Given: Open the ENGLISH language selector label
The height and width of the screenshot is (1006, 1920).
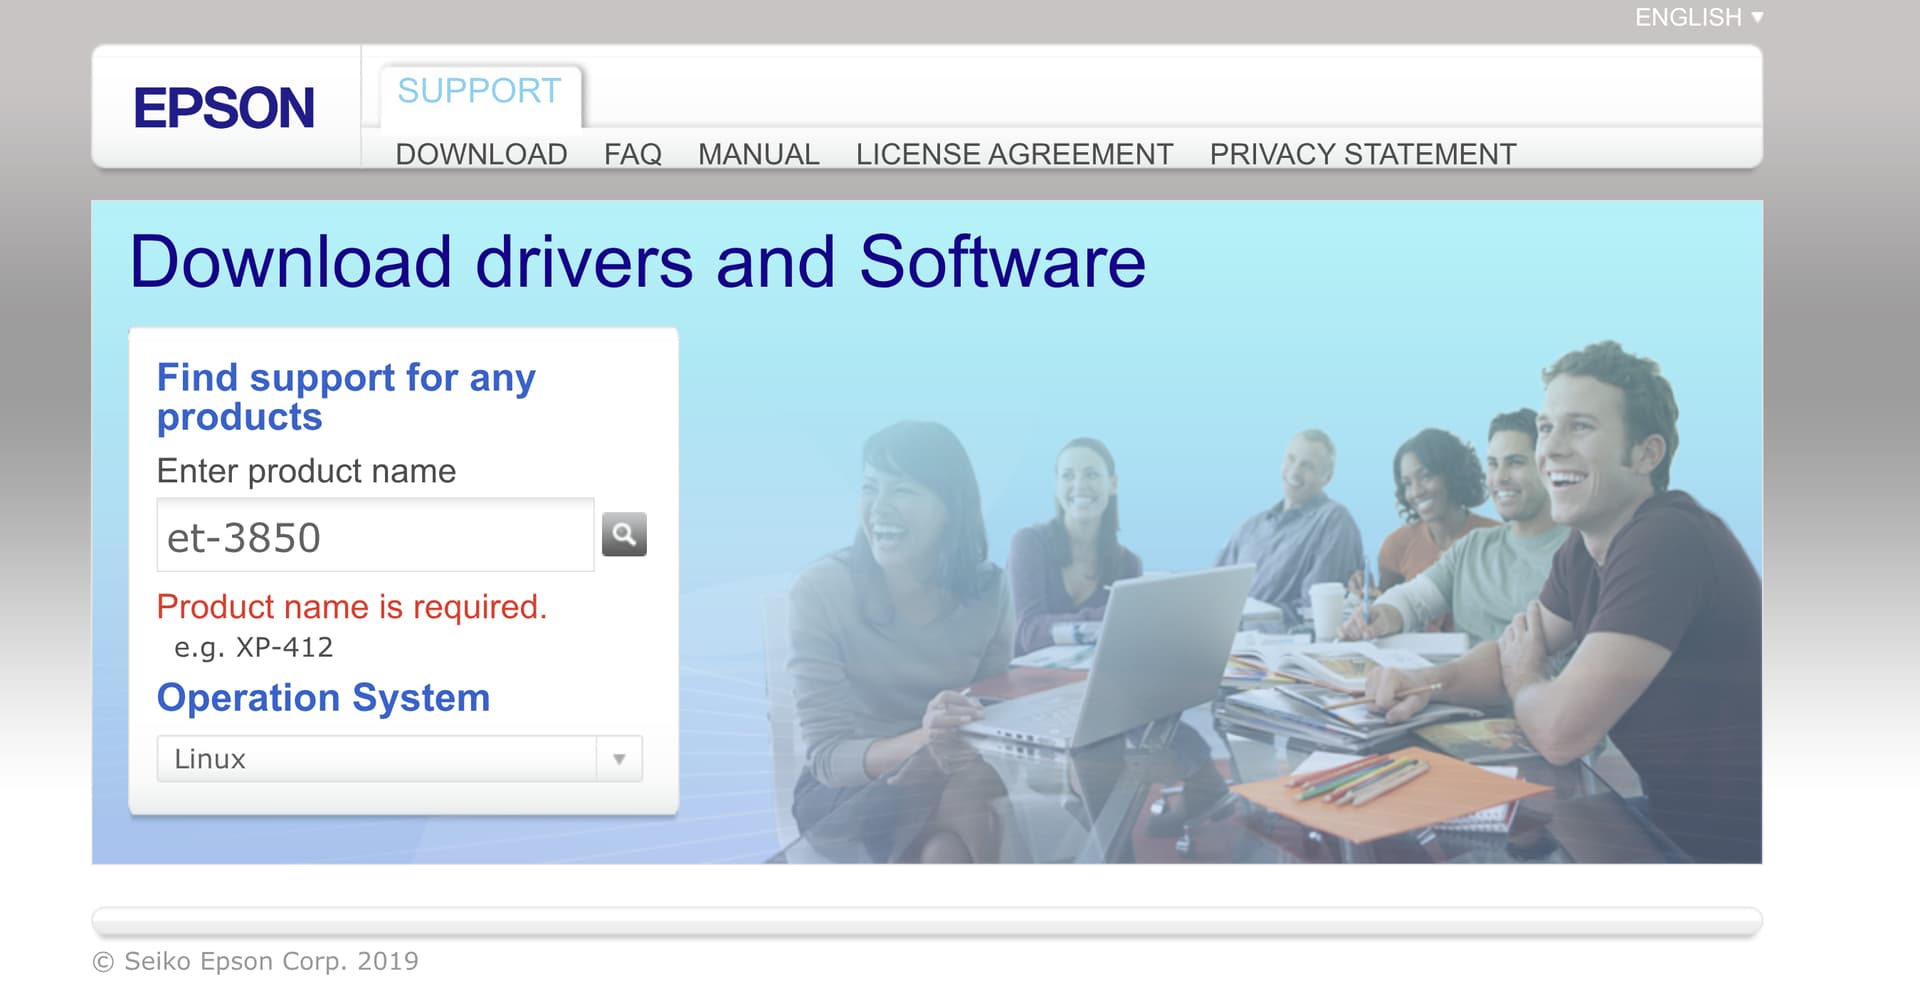Looking at the screenshot, I should 1687,17.
